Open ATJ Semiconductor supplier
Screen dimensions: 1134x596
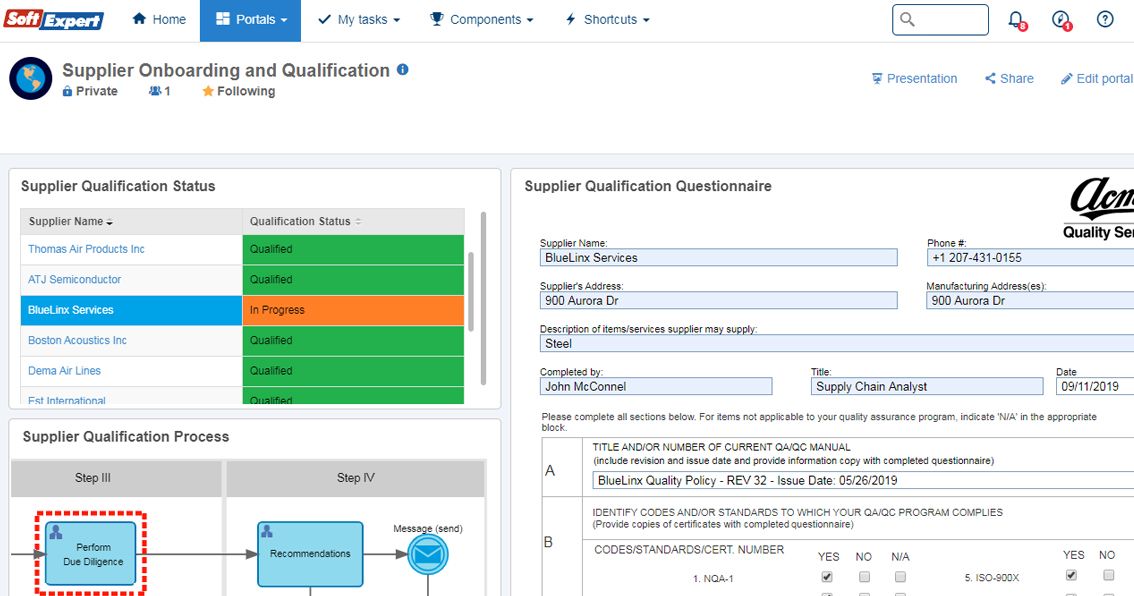point(74,279)
